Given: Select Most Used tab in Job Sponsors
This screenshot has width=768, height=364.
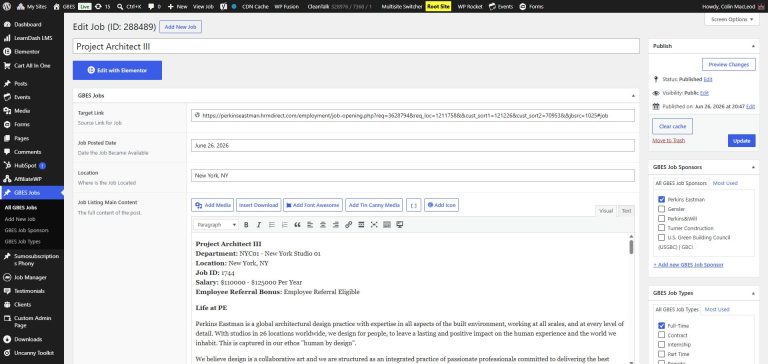Looking at the screenshot, I should (x=725, y=183).
